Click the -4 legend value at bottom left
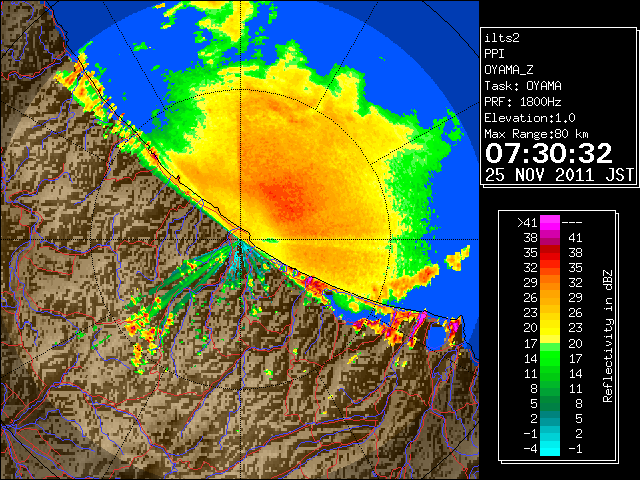640x480 pixels. pyautogui.click(x=530, y=449)
